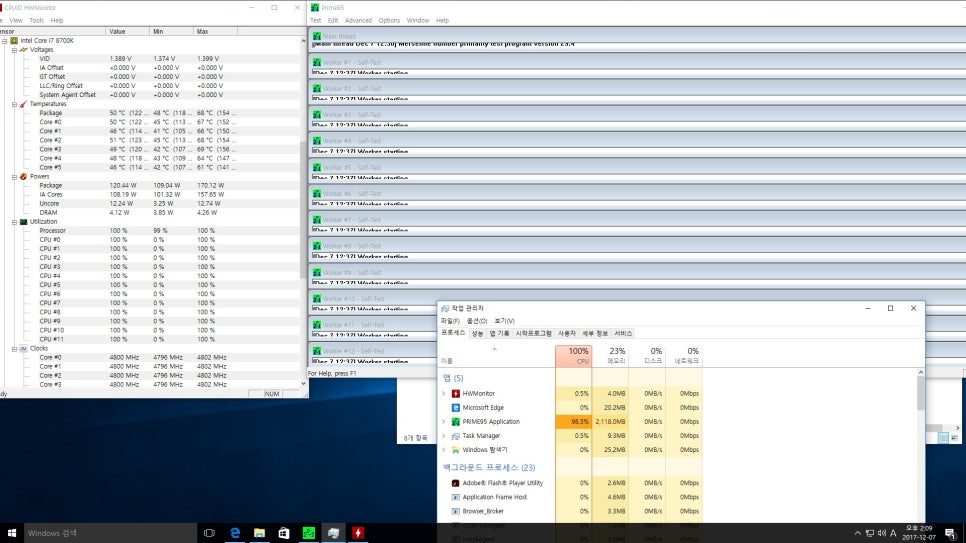Open the Help menu in HWMonitor
966x543 pixels.
coord(57,20)
